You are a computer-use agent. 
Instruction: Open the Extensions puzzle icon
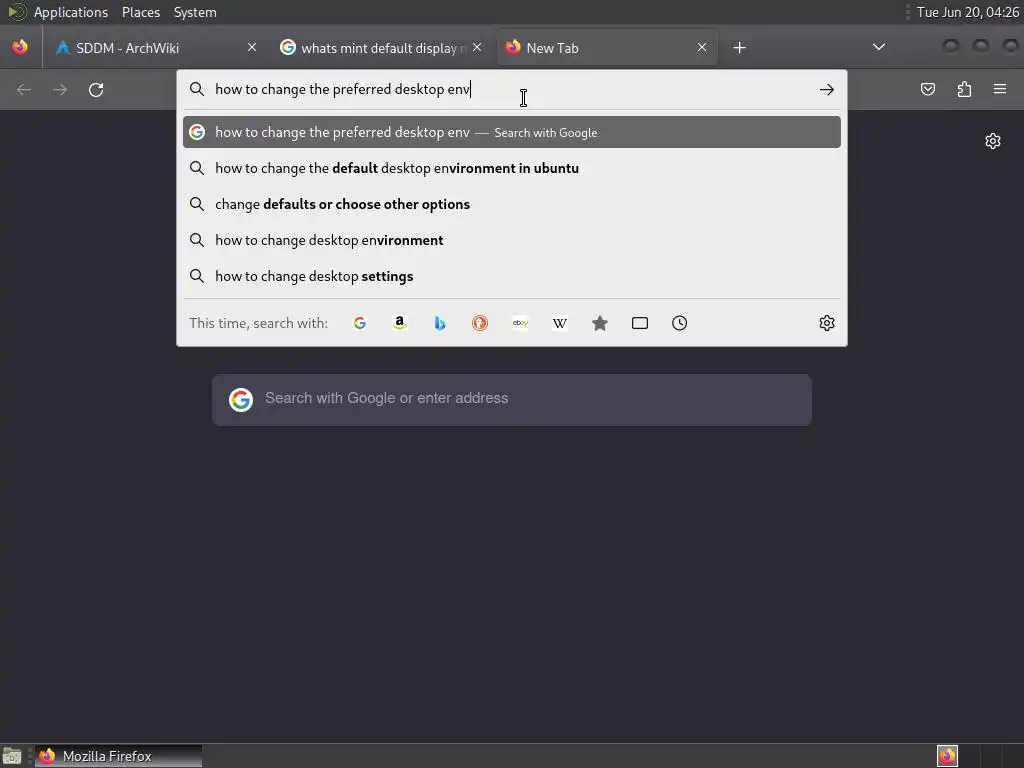tap(964, 89)
